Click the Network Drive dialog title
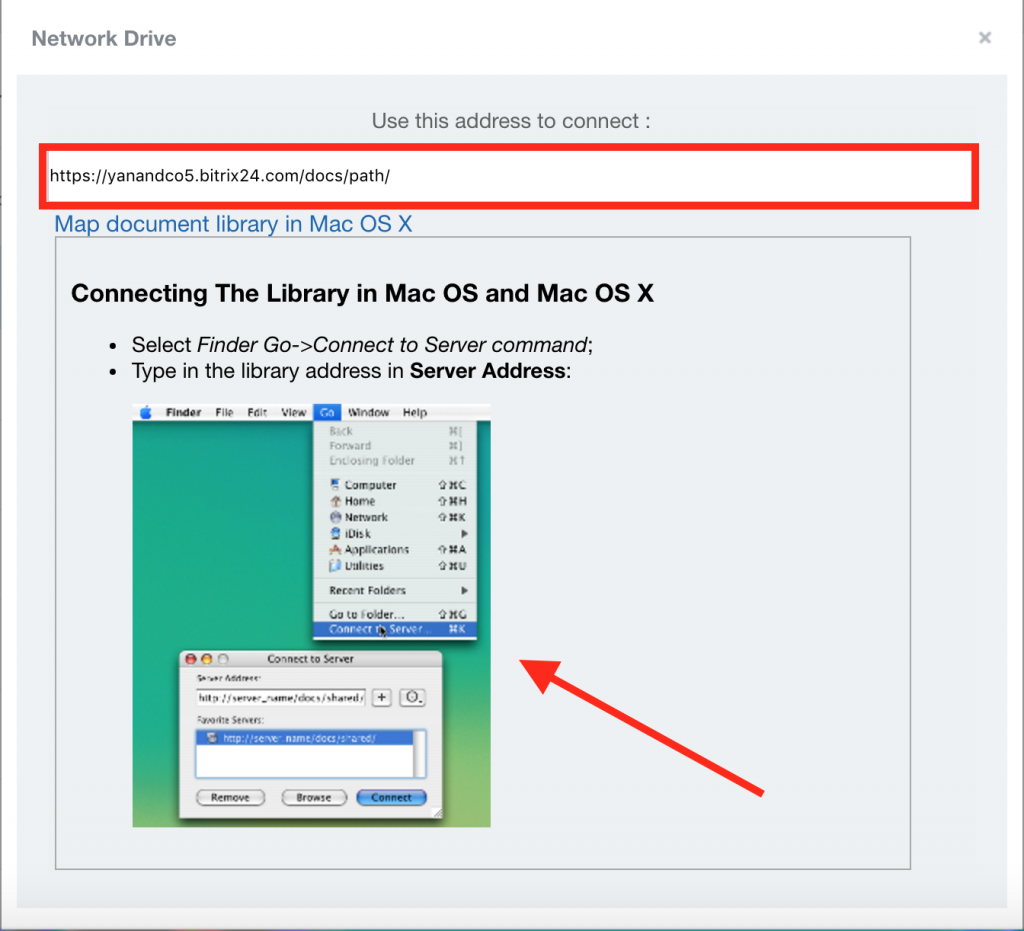Viewport: 1024px width, 931px height. click(104, 39)
